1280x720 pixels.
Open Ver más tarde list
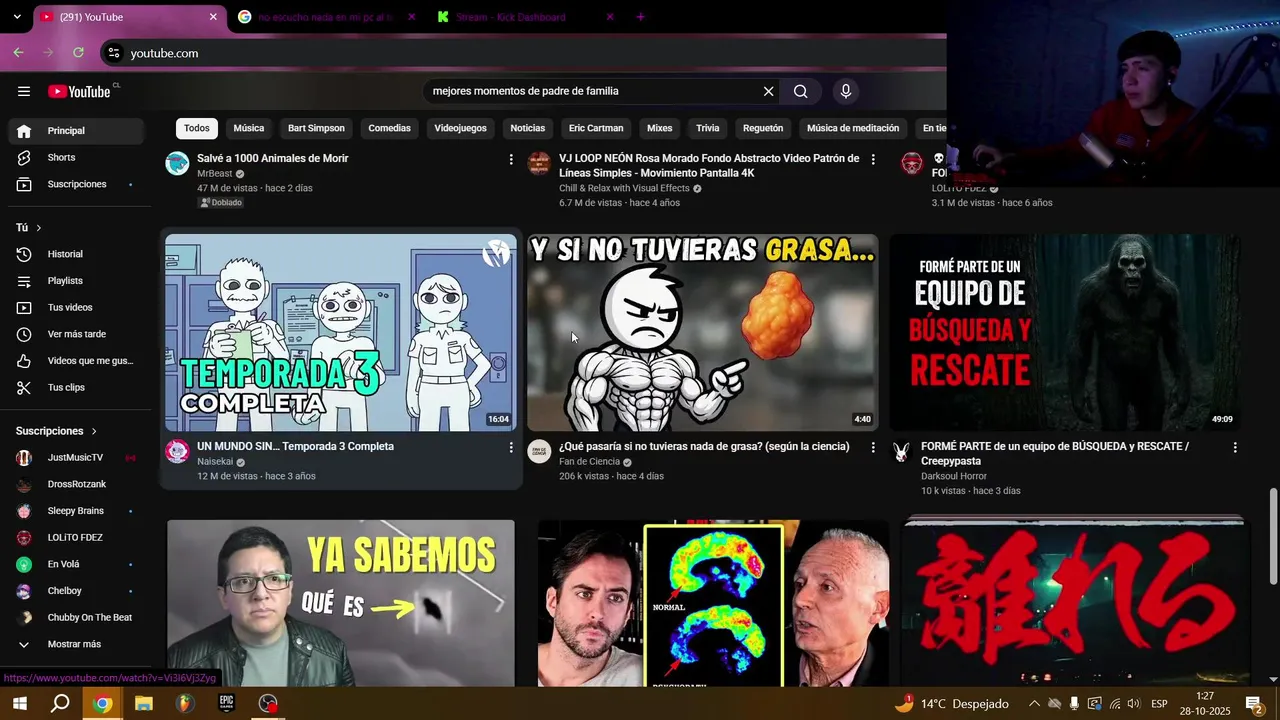click(76, 334)
